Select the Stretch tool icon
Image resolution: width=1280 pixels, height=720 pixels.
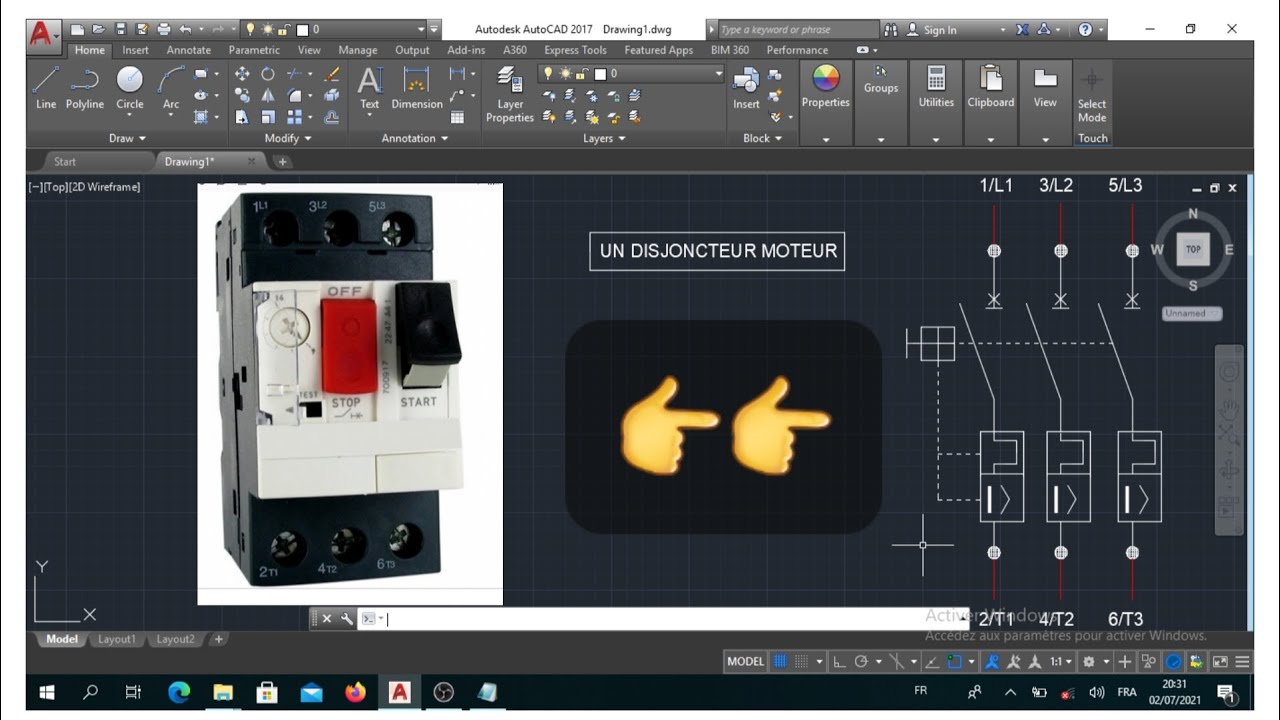[242, 117]
